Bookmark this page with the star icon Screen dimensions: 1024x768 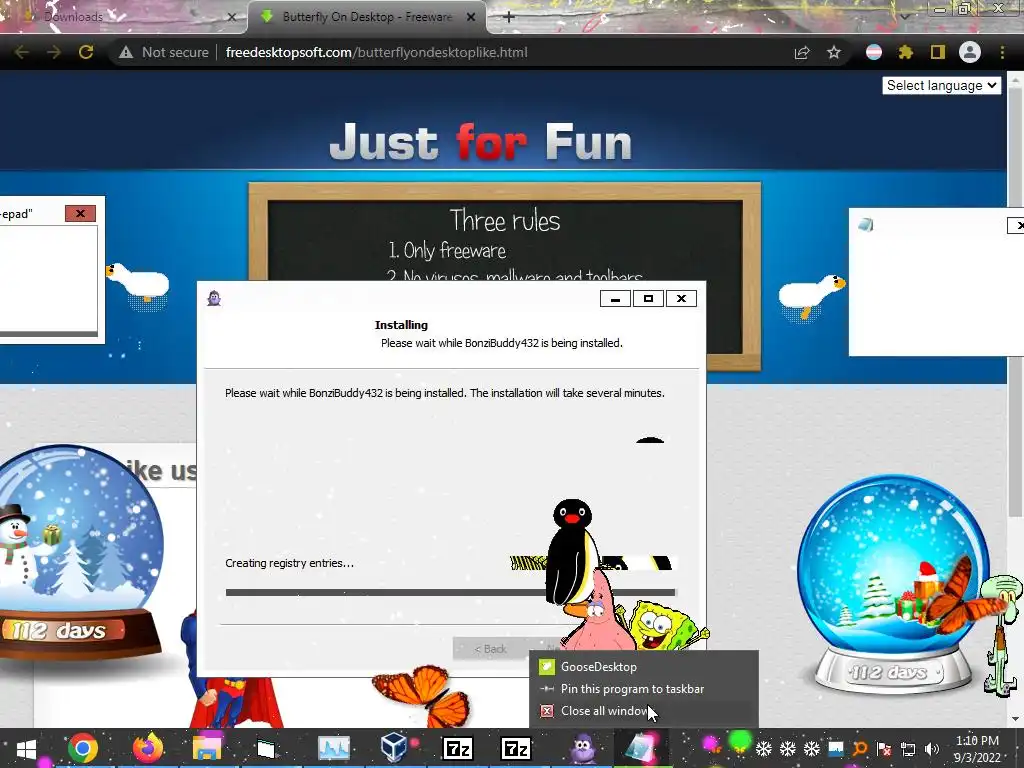tap(834, 52)
